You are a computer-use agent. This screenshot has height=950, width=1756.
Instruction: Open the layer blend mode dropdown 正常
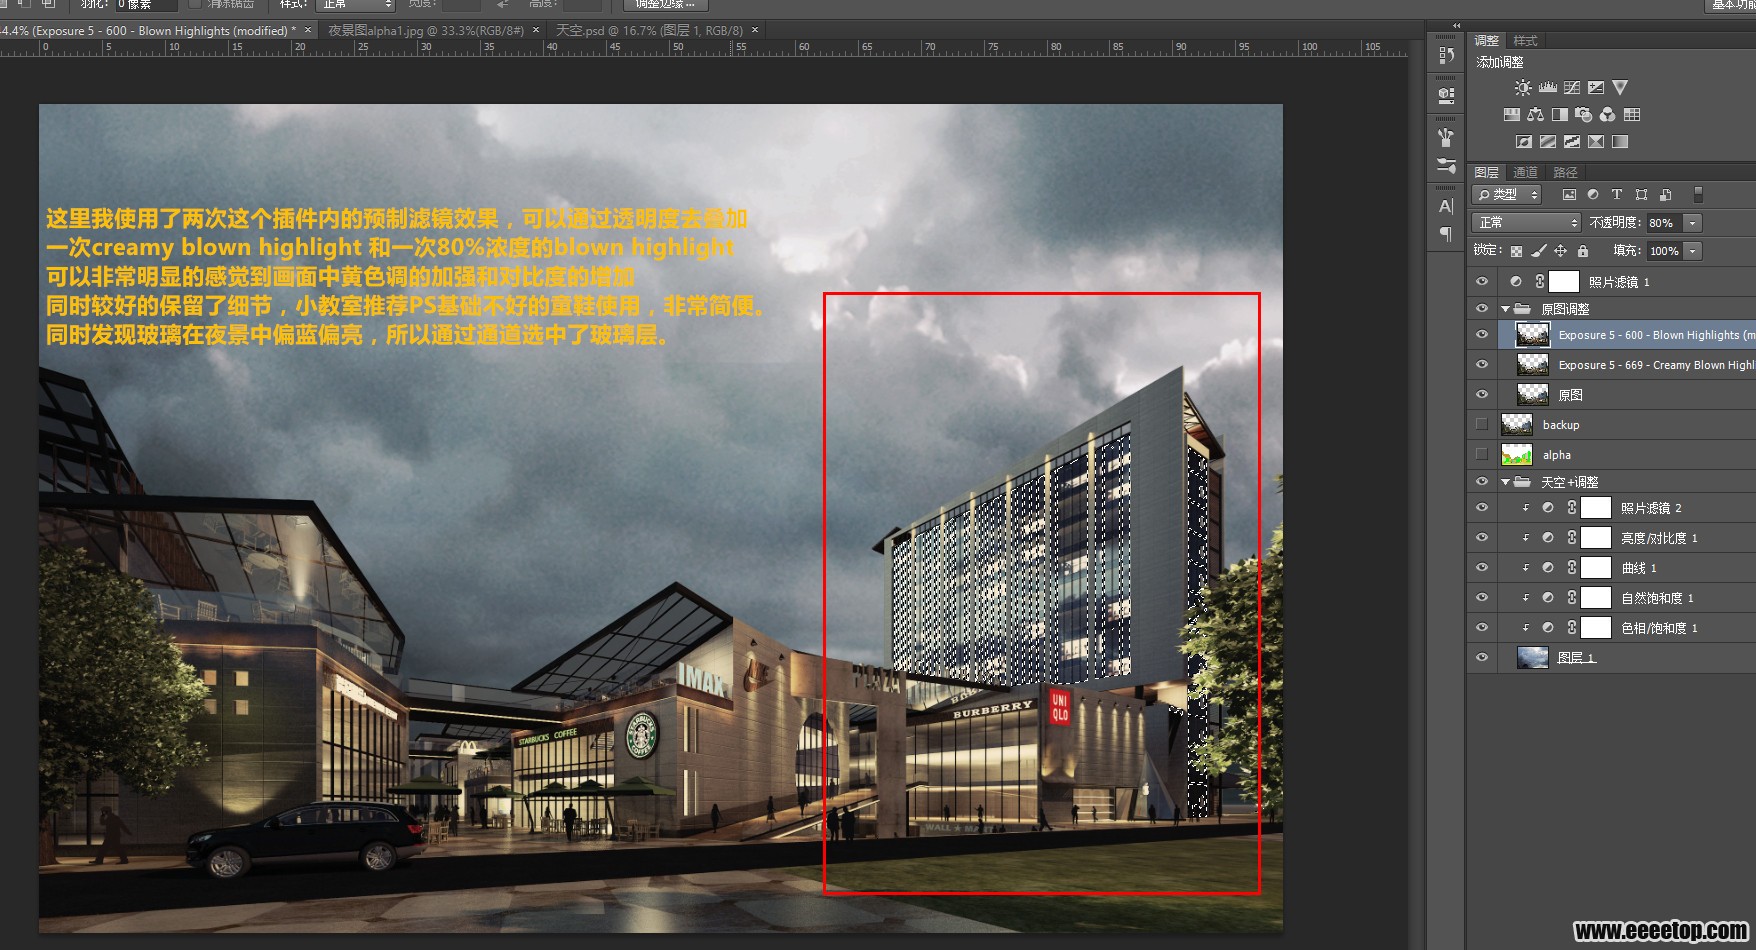pos(1526,223)
